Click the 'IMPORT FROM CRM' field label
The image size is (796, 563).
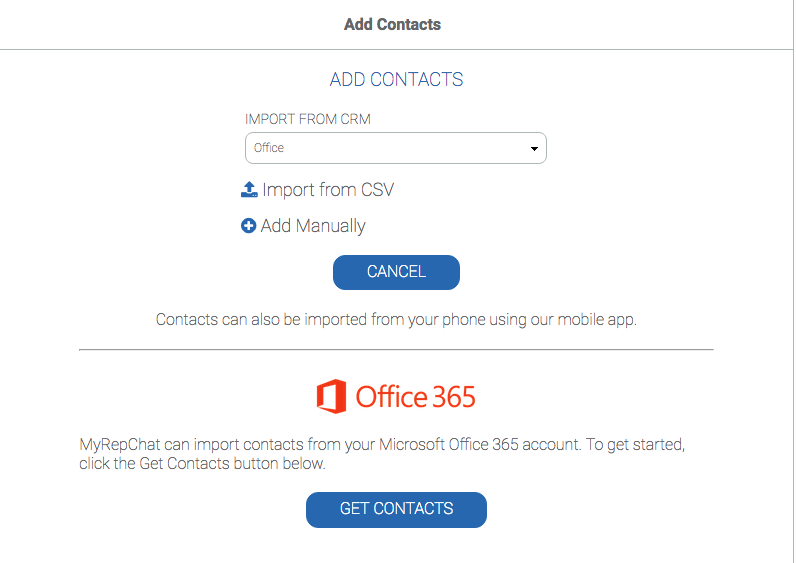307,120
